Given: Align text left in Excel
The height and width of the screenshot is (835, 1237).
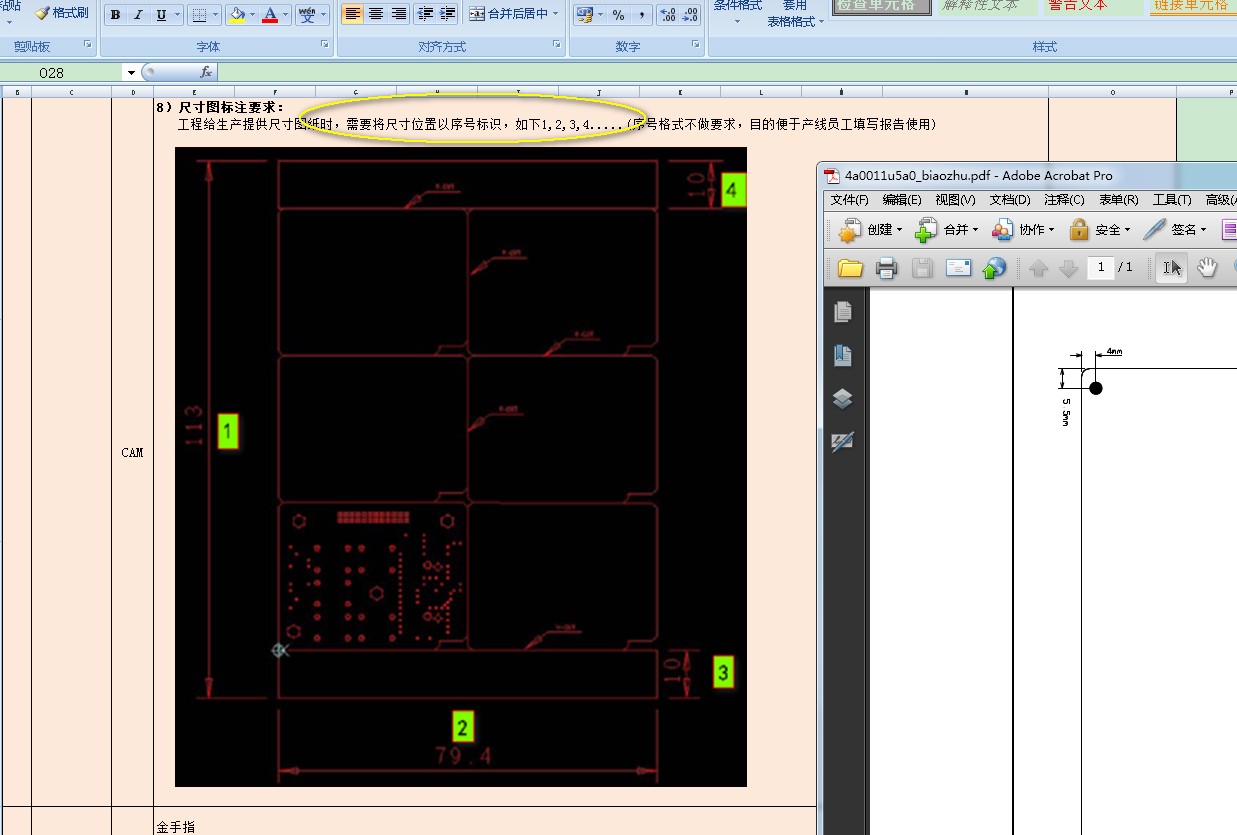Looking at the screenshot, I should click(353, 14).
